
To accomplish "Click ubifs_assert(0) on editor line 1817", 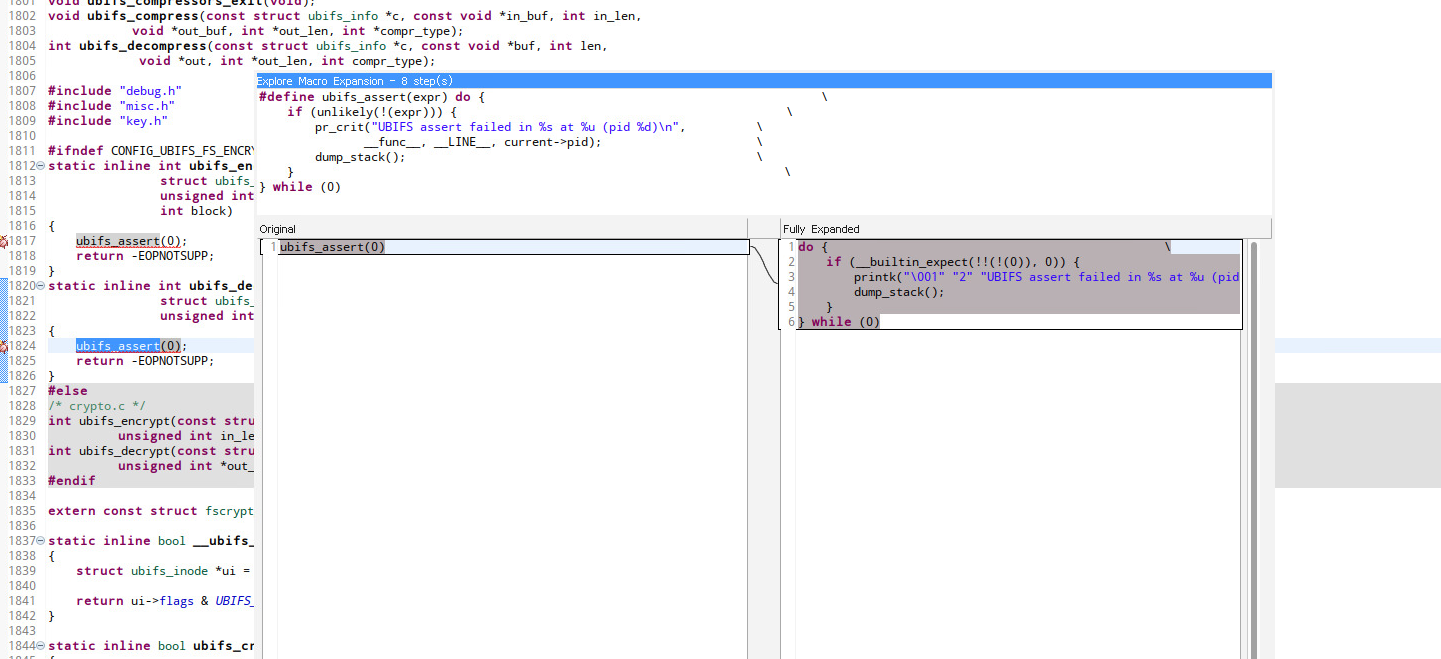I will [x=131, y=241].
